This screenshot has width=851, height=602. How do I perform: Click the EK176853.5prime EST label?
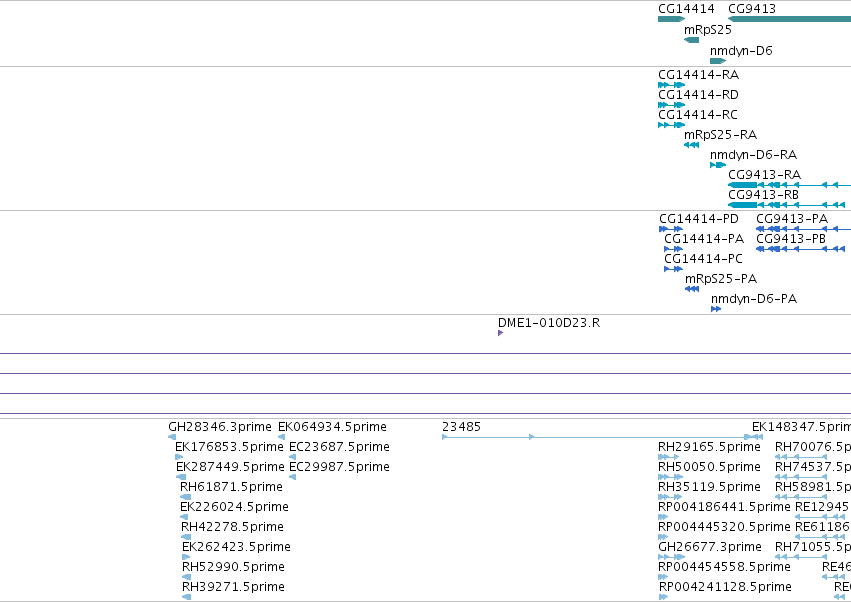[x=229, y=447]
